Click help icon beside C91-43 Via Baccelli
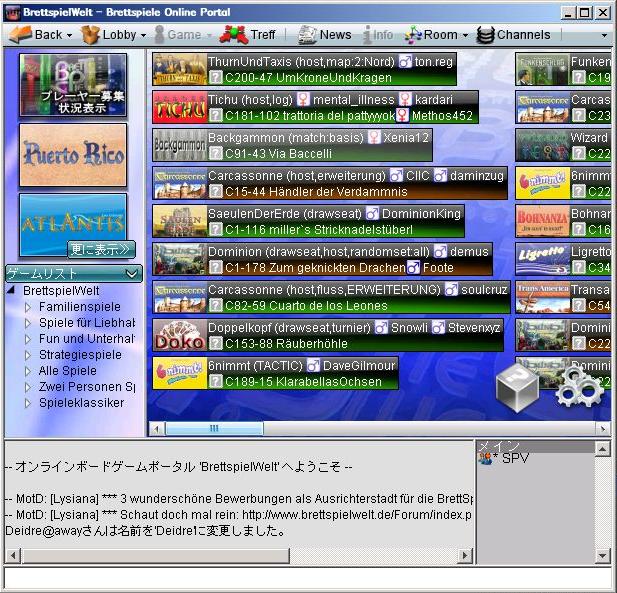Screen dimensions: 617x593 [215, 153]
